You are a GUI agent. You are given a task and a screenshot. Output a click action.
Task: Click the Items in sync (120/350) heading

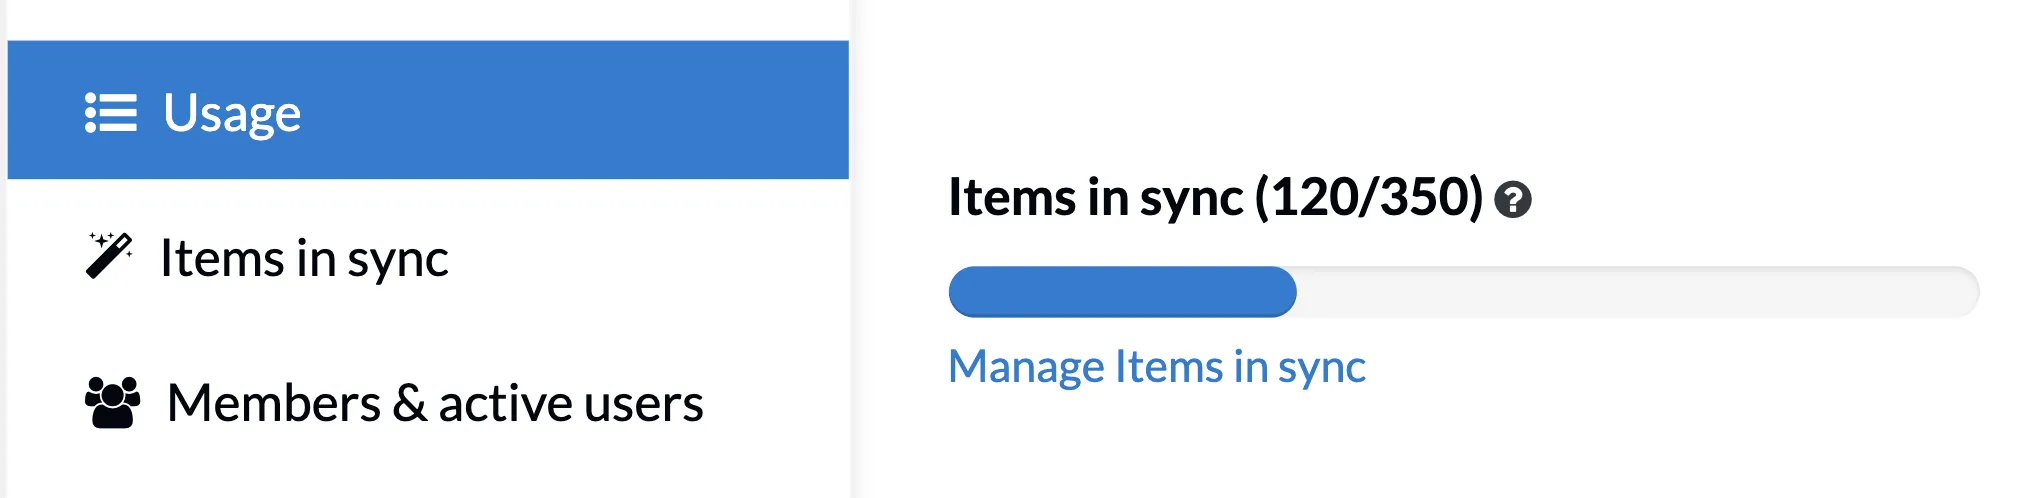tap(1214, 197)
